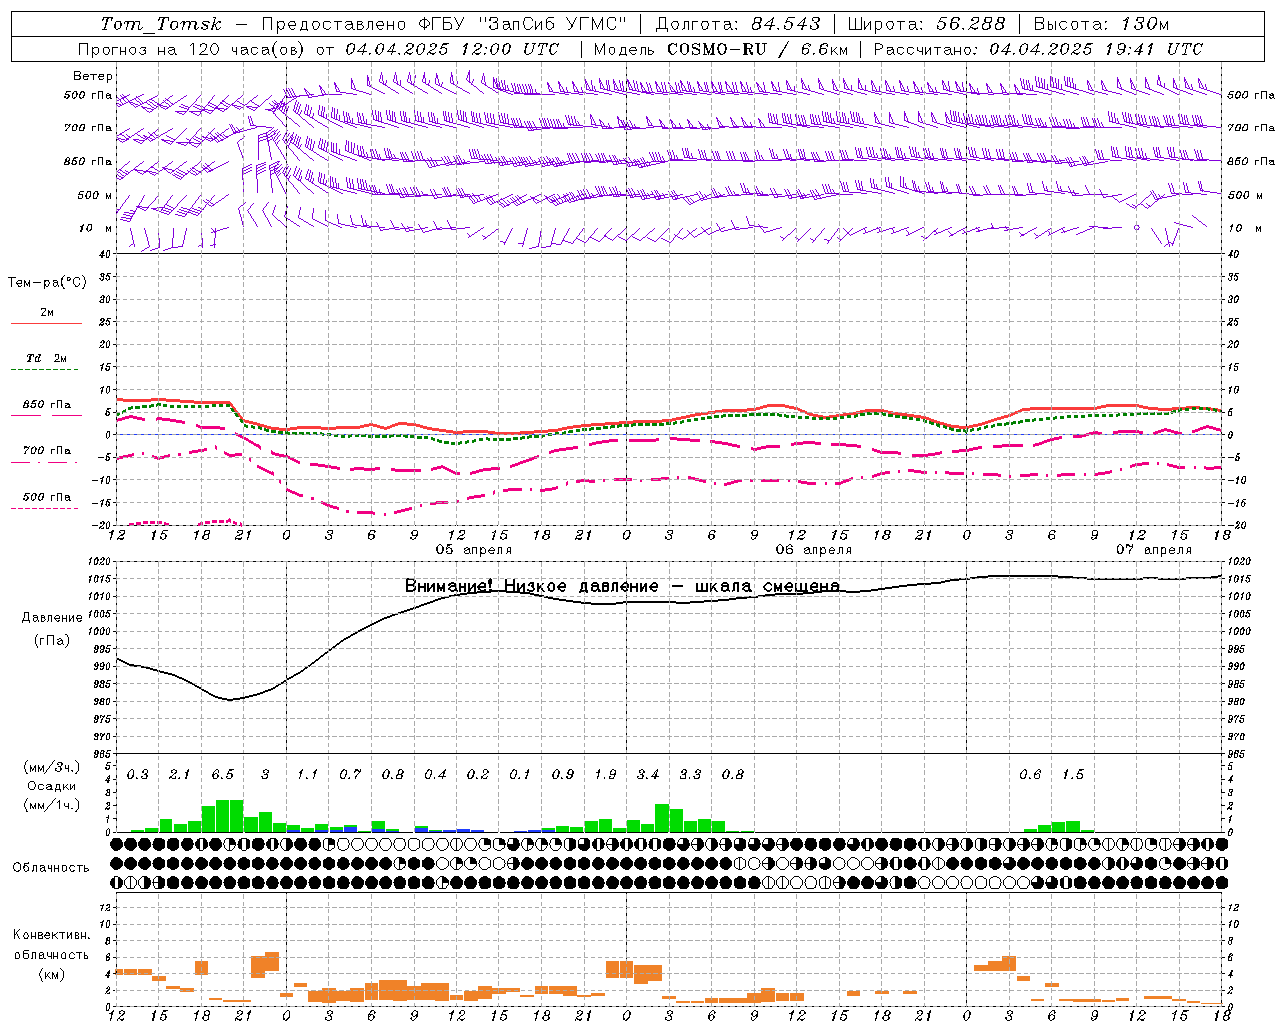This screenshot has height=1024, width=1280.
Task: Click the precipitation total 0.1
Action: coord(520,775)
